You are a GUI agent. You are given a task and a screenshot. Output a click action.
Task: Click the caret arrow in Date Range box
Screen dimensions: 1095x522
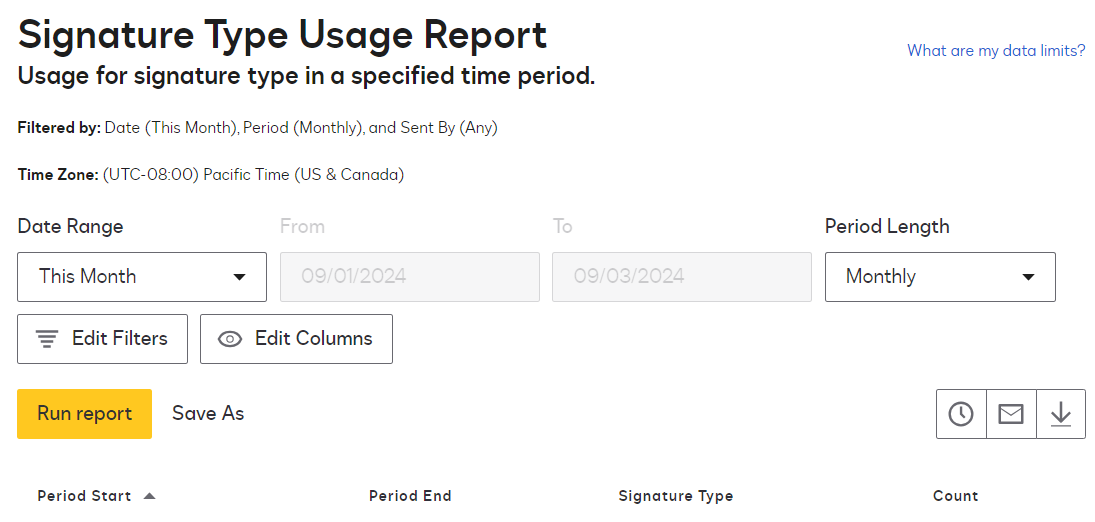(x=239, y=277)
